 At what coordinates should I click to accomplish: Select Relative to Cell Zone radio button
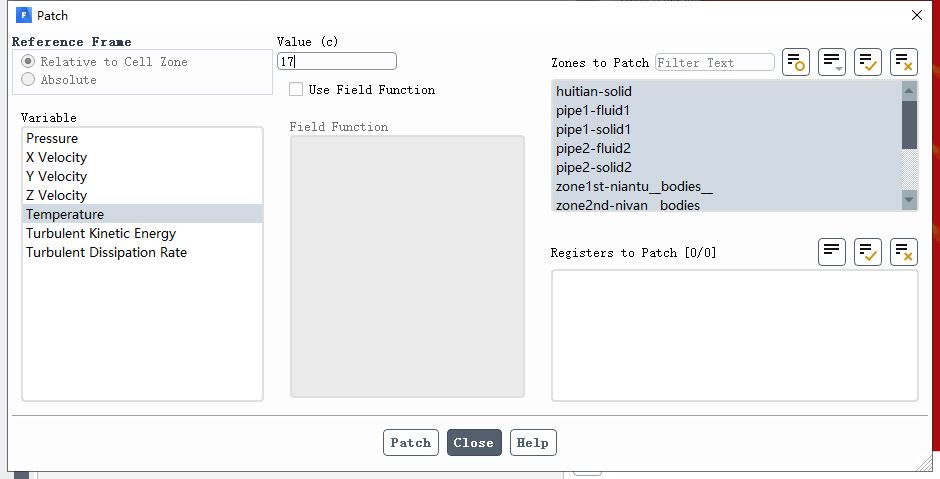coord(28,62)
